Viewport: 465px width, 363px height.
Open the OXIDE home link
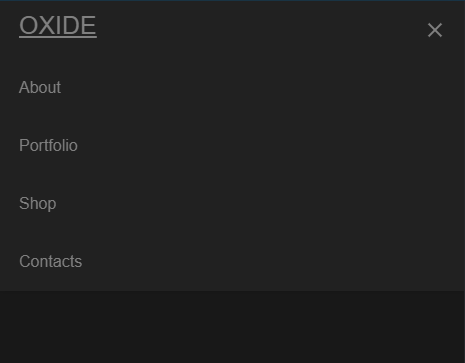pyautogui.click(x=58, y=25)
